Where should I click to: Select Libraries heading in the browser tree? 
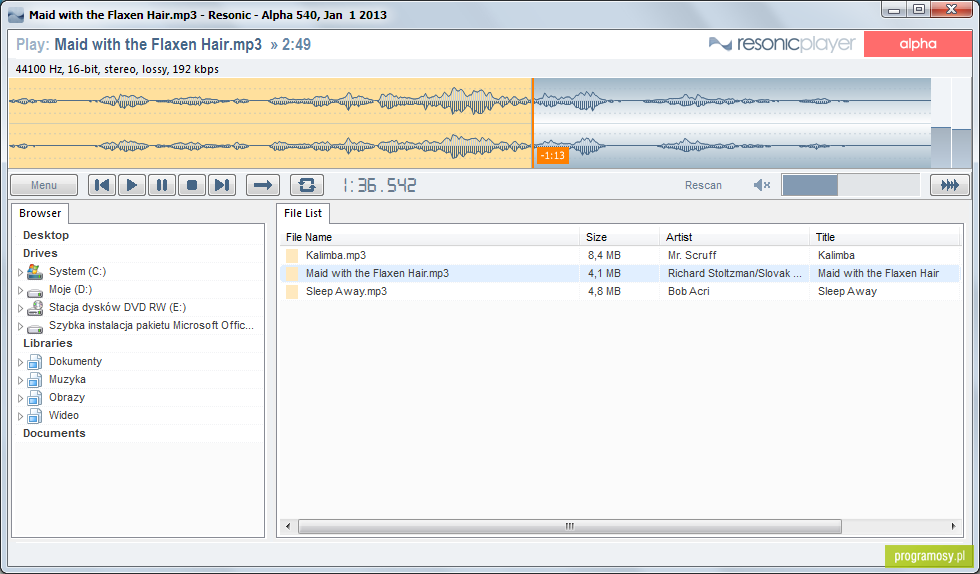(48, 343)
